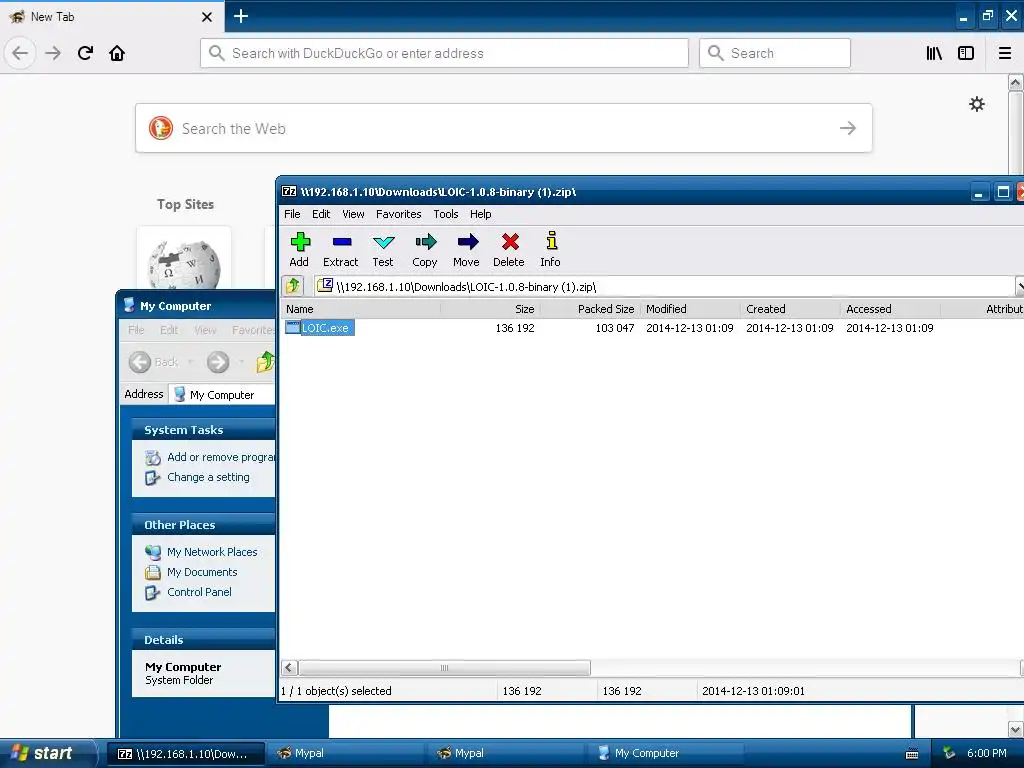Click the 7-Zip archive path address field

coord(663,286)
